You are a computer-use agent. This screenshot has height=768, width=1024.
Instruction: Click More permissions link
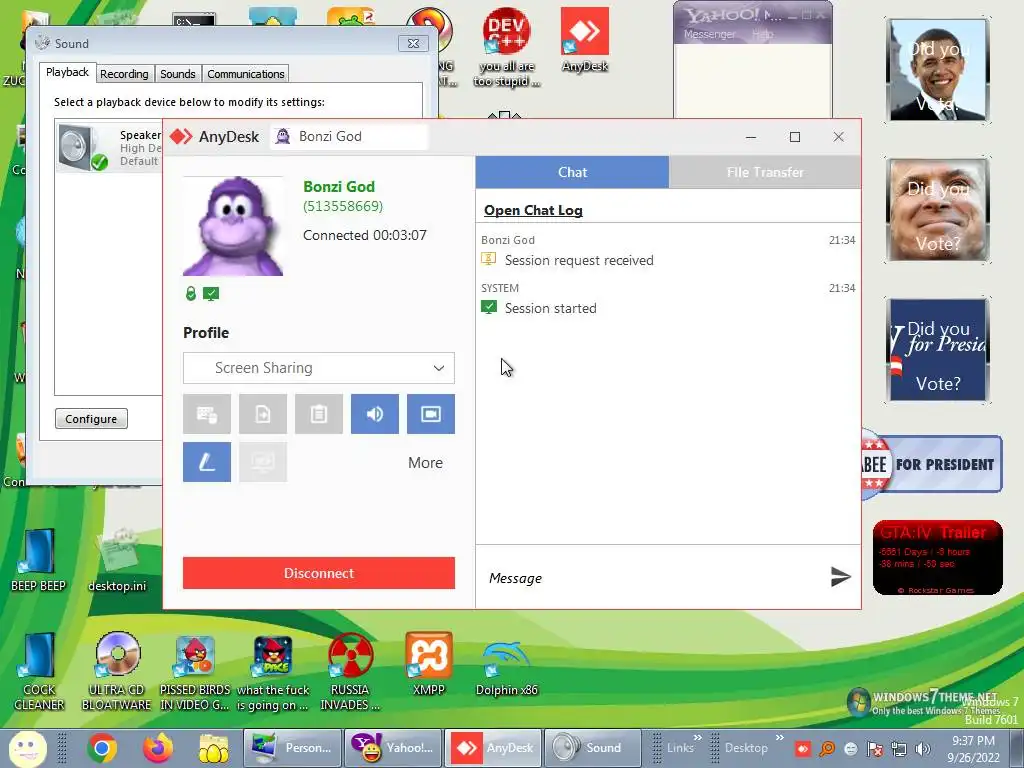[x=425, y=463]
